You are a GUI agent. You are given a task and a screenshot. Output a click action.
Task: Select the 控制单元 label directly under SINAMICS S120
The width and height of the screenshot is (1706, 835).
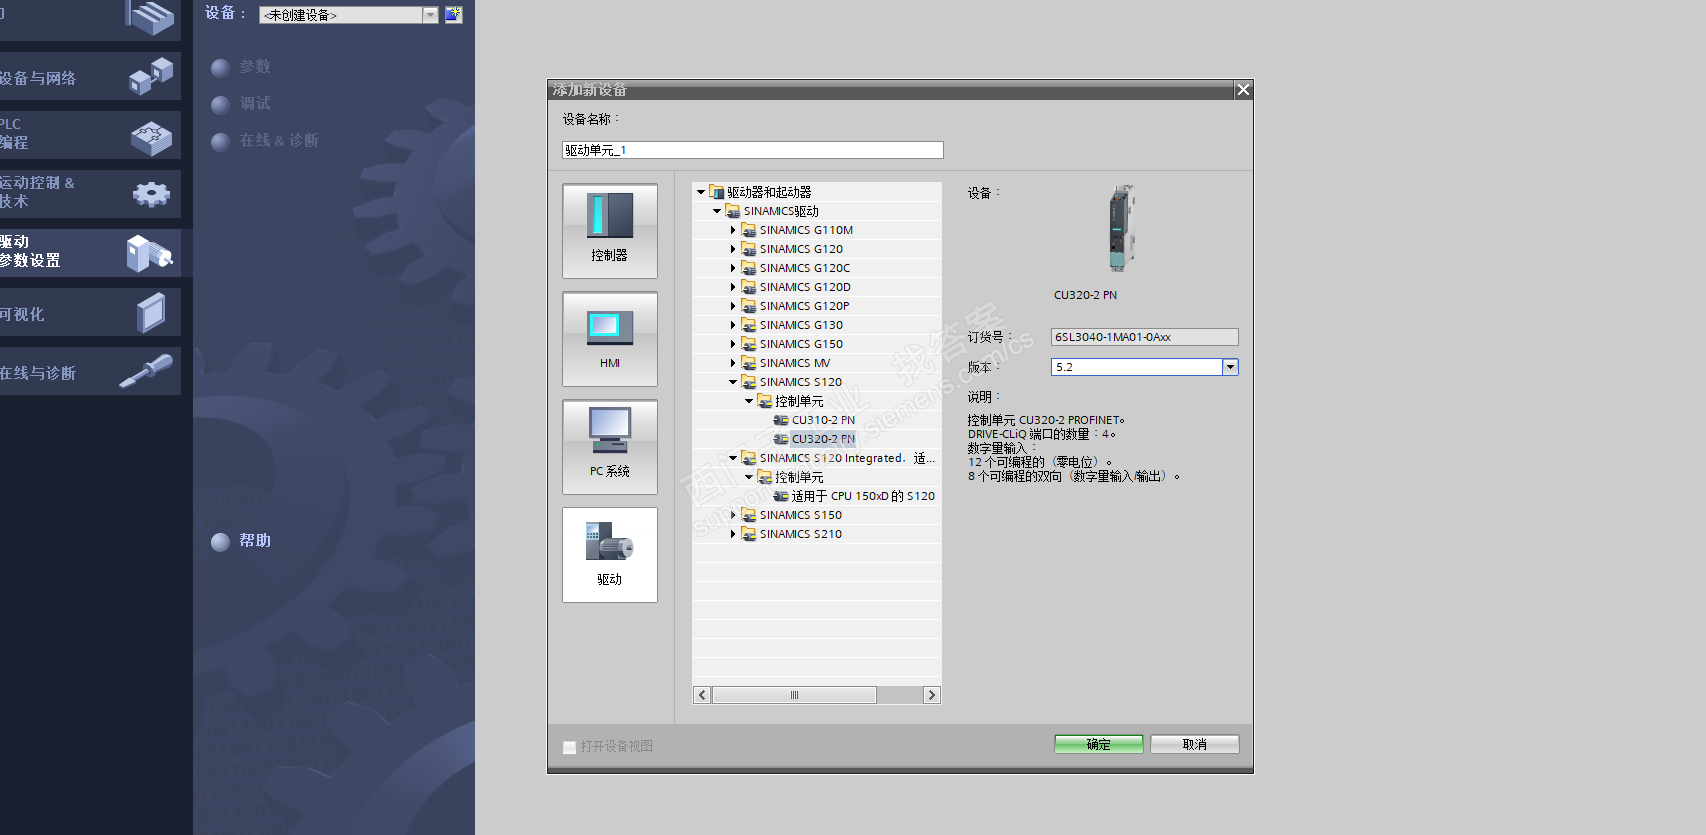pyautogui.click(x=800, y=401)
